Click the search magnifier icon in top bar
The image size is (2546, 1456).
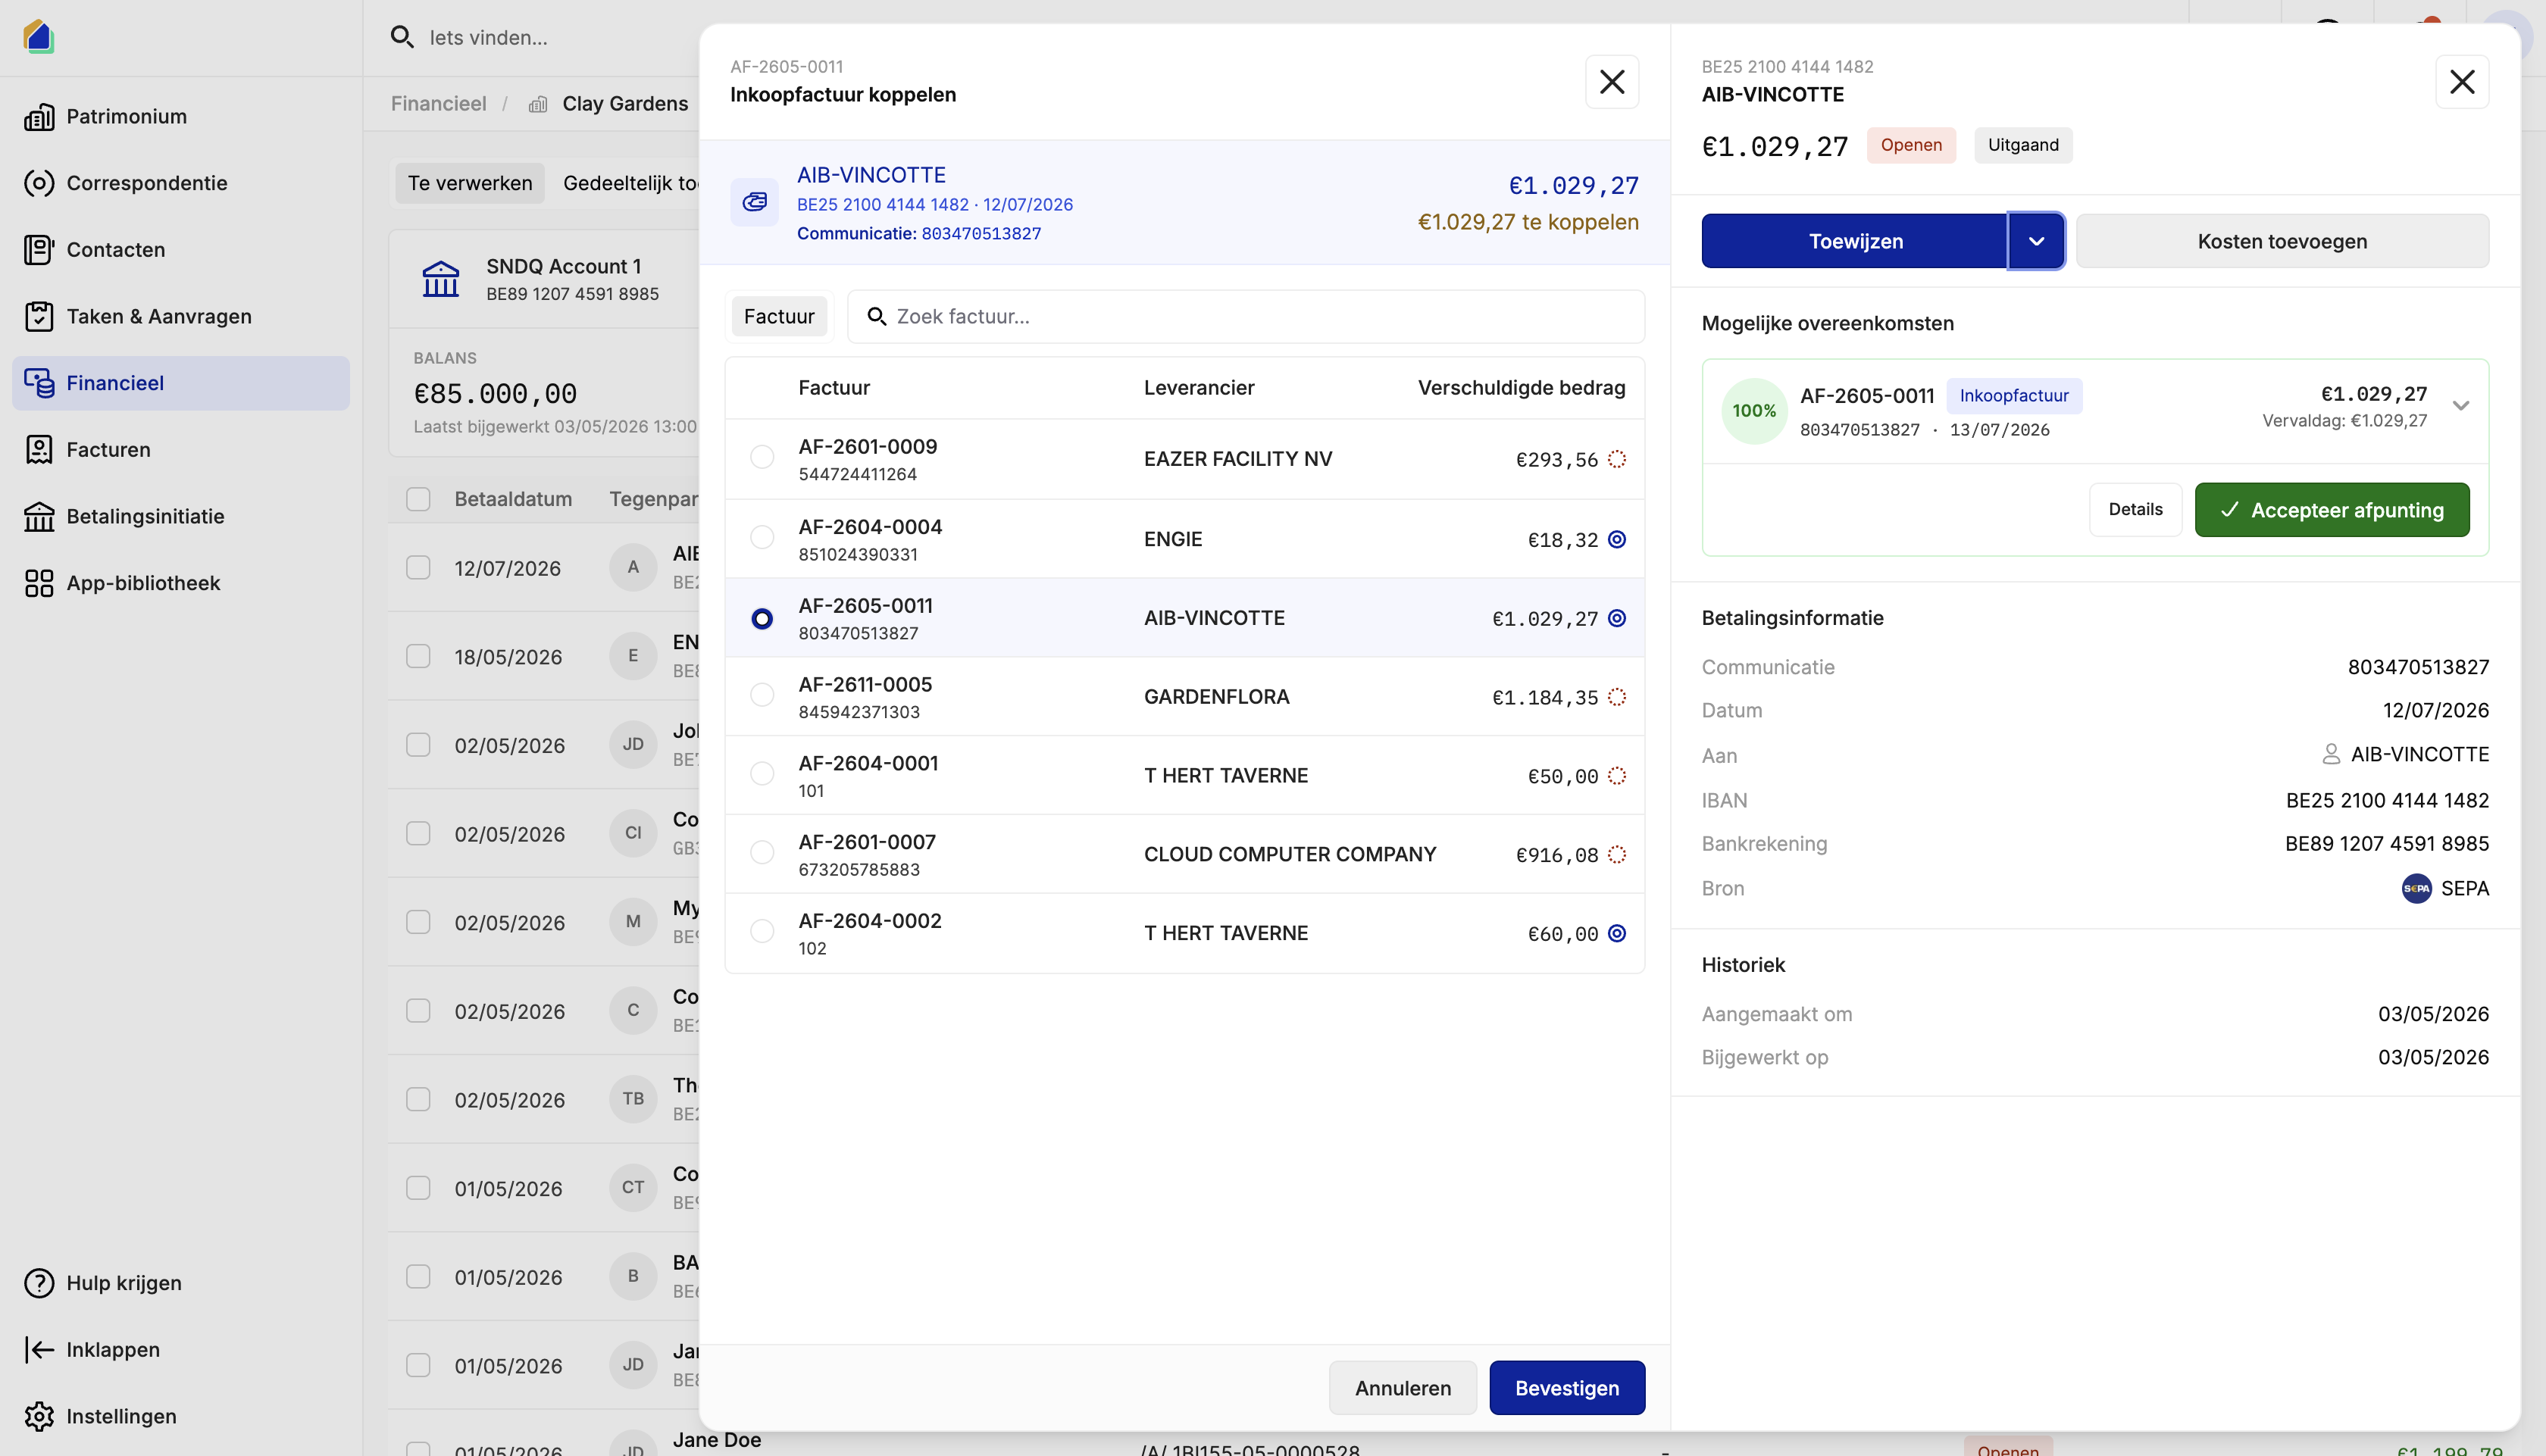[402, 37]
